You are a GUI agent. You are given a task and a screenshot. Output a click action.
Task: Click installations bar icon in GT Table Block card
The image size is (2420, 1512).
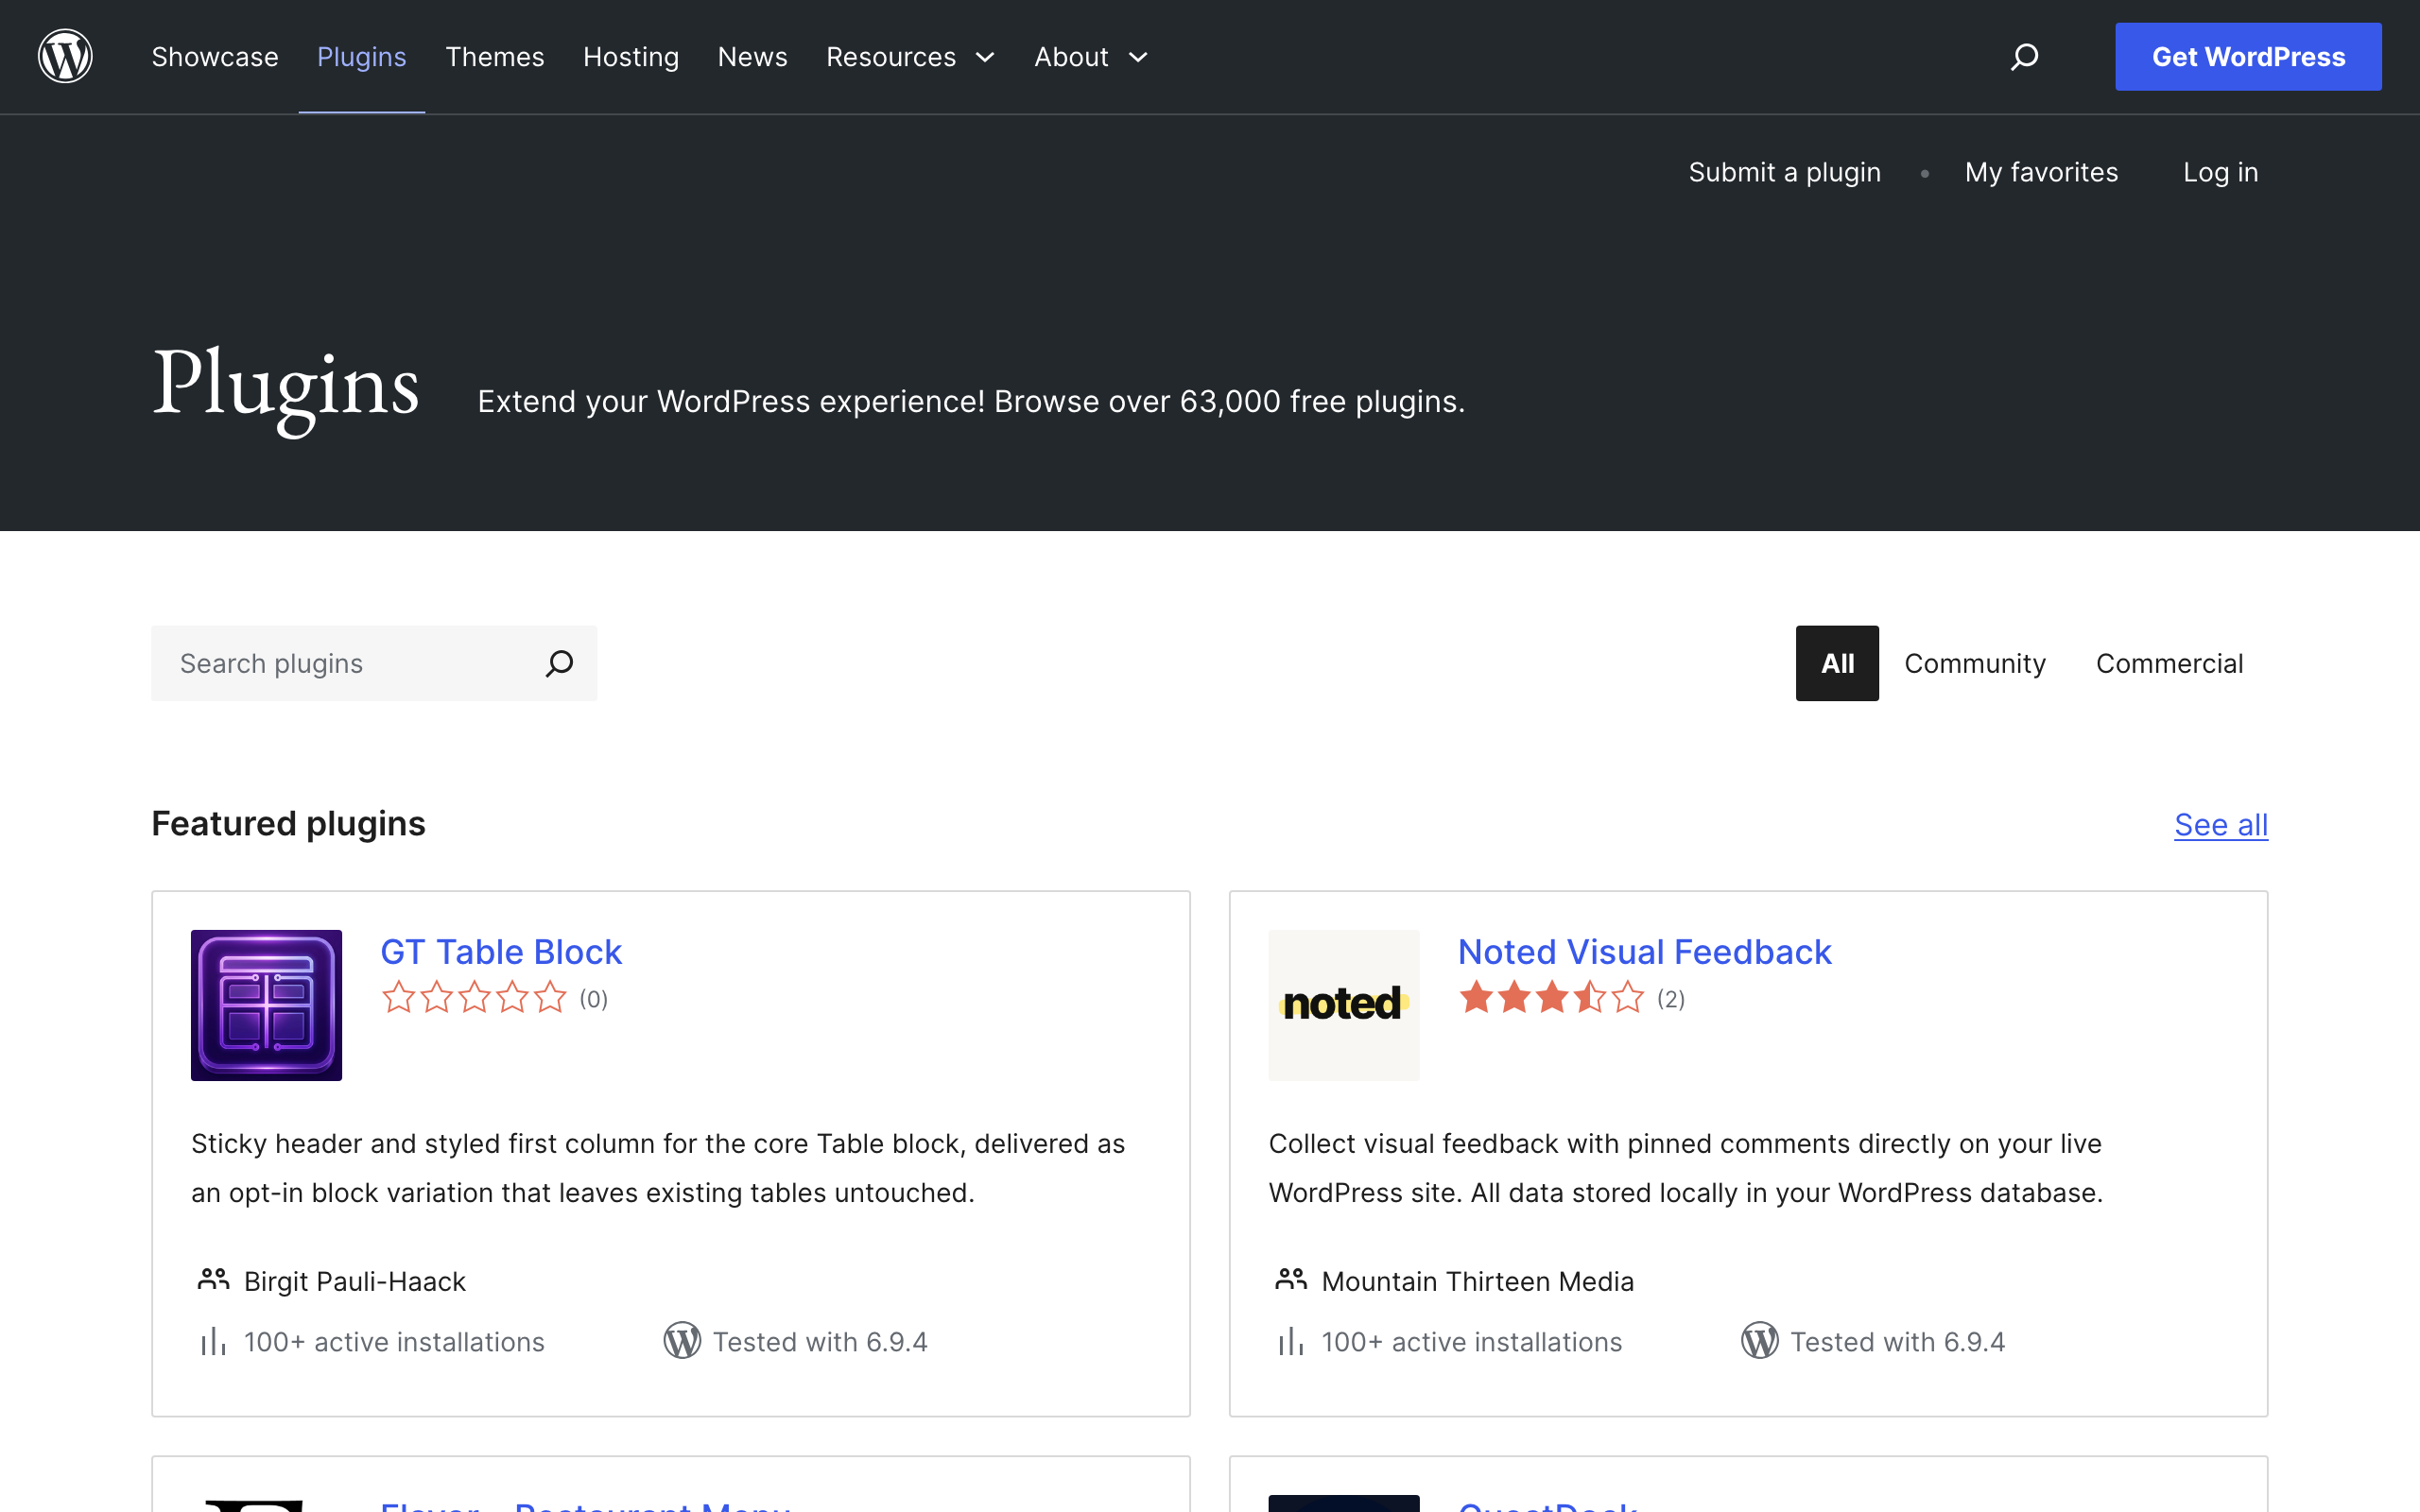pos(213,1341)
